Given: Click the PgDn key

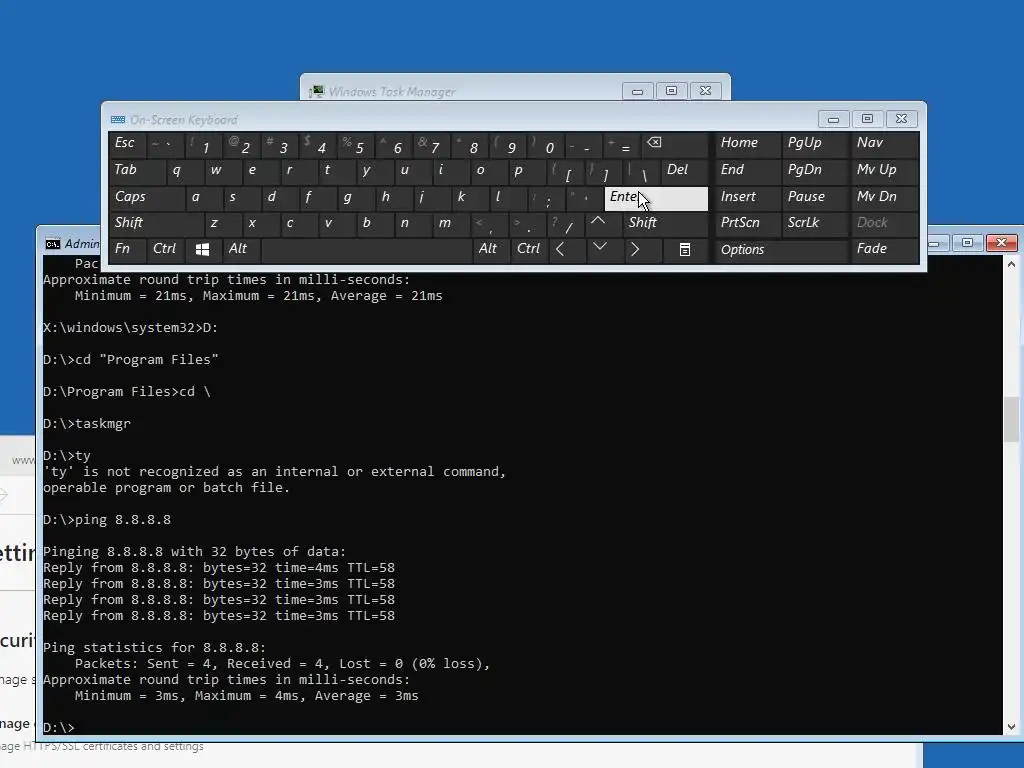Looking at the screenshot, I should 816,170.
